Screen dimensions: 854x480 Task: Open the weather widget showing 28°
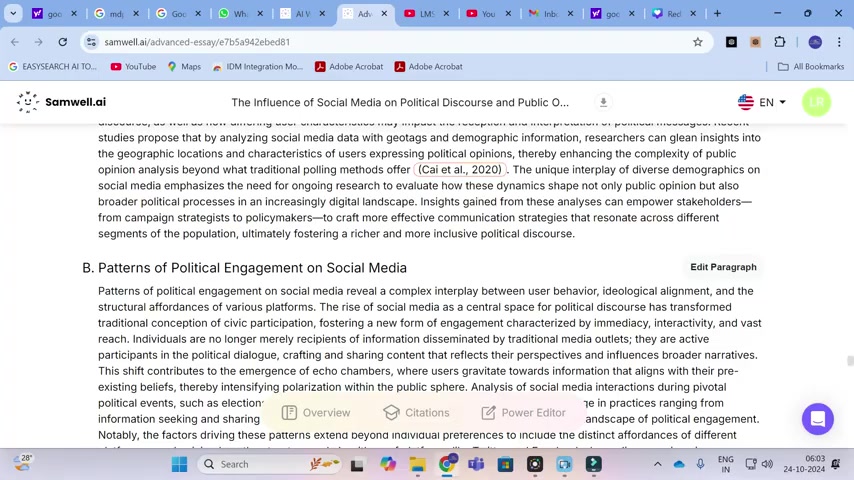coord(23,463)
